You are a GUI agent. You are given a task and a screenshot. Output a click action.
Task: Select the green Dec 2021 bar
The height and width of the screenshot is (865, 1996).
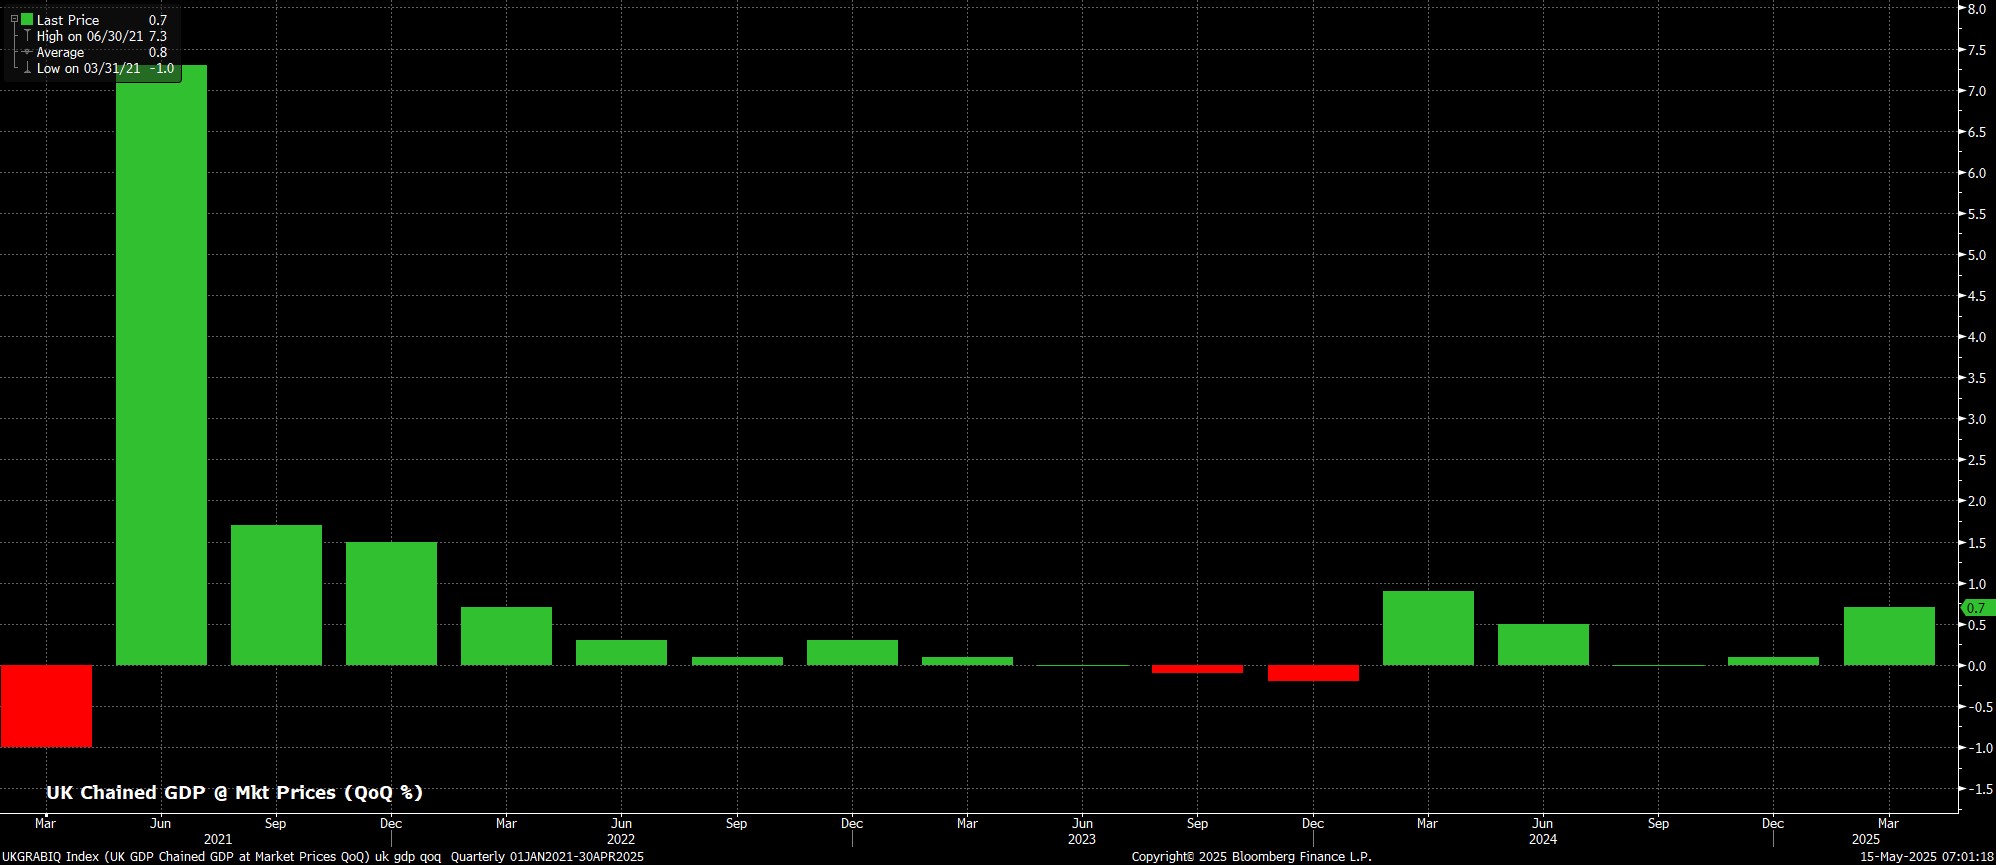tap(391, 603)
